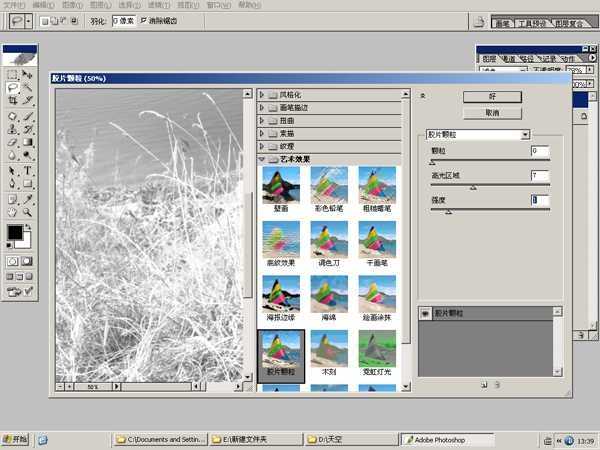Screen dimensions: 600x450
Task: Toggle eye visibility of 胶片颗粒 effect layer
Action: (x=424, y=313)
